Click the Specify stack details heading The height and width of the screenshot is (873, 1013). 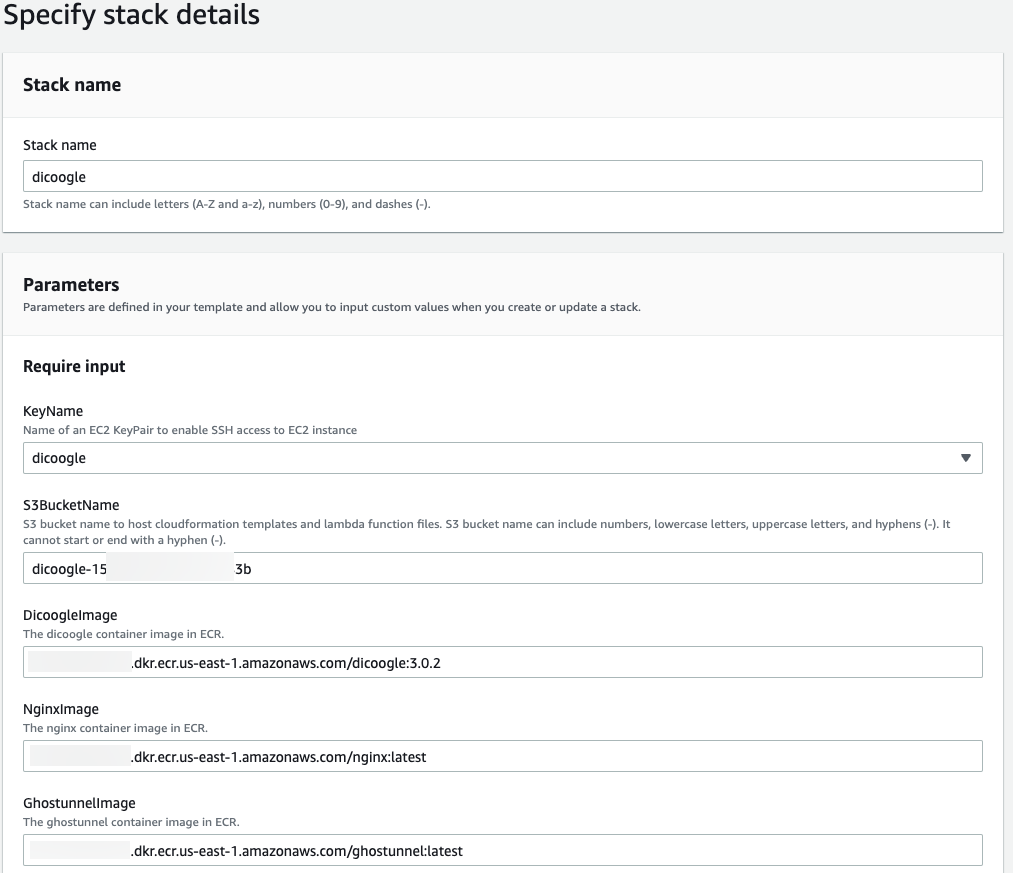[x=130, y=15]
